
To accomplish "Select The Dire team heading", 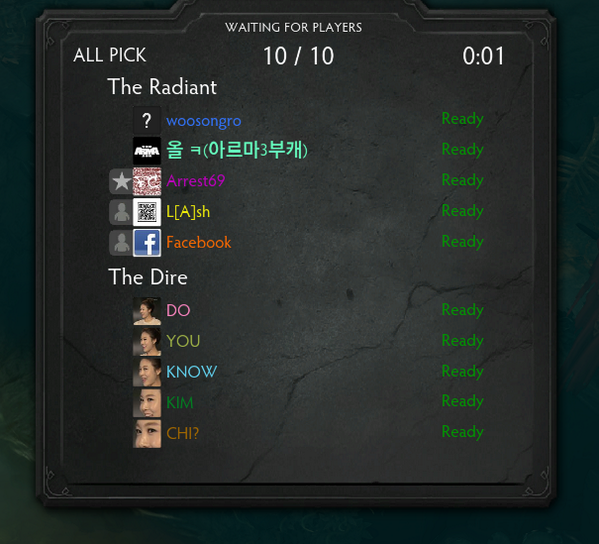I will 148,277.
